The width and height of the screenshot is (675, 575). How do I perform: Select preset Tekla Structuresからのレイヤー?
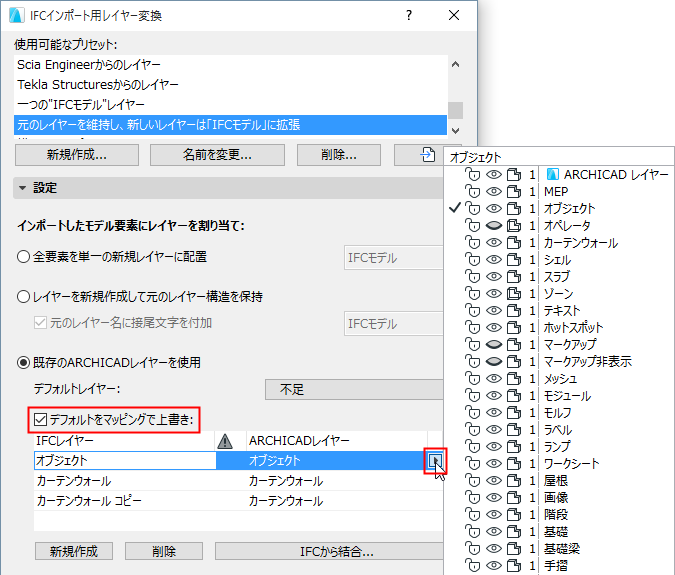[x=231, y=84]
